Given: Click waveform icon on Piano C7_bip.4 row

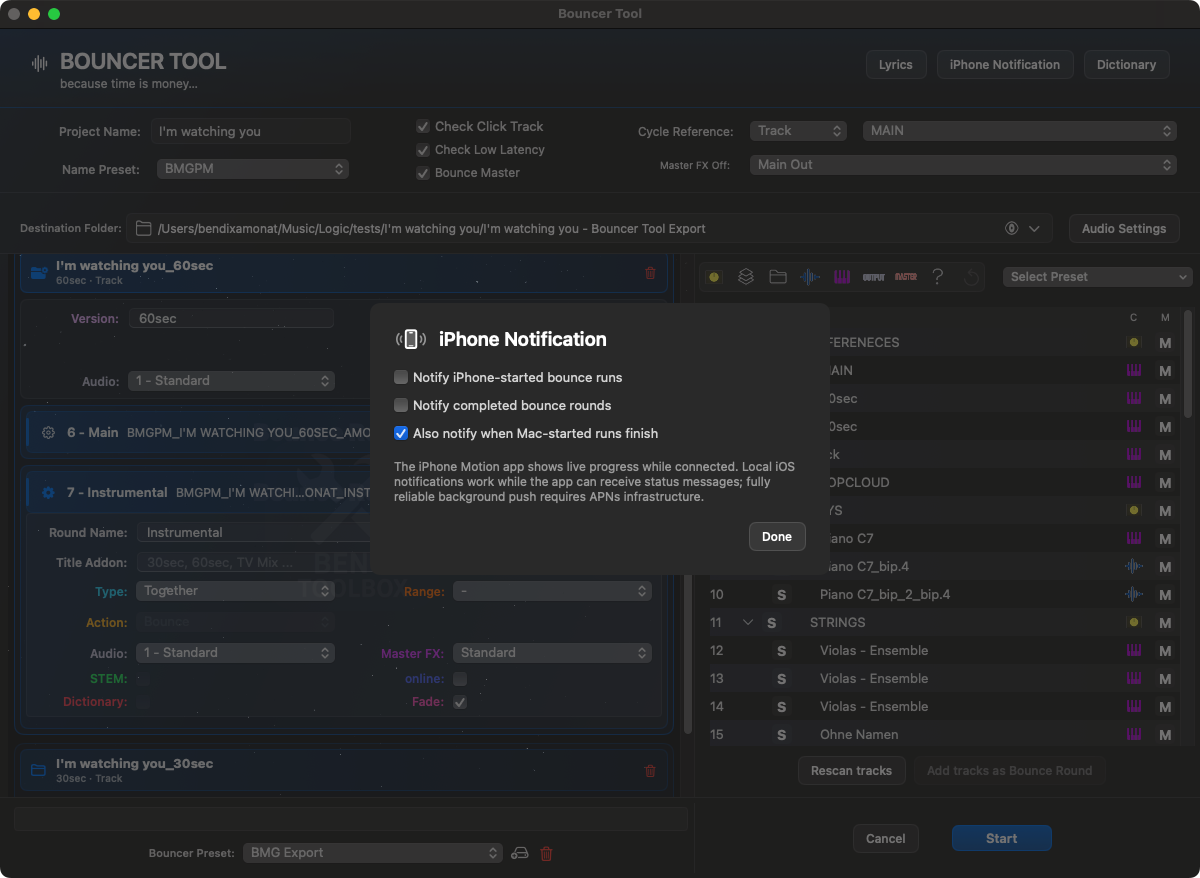Looking at the screenshot, I should [x=1133, y=566].
